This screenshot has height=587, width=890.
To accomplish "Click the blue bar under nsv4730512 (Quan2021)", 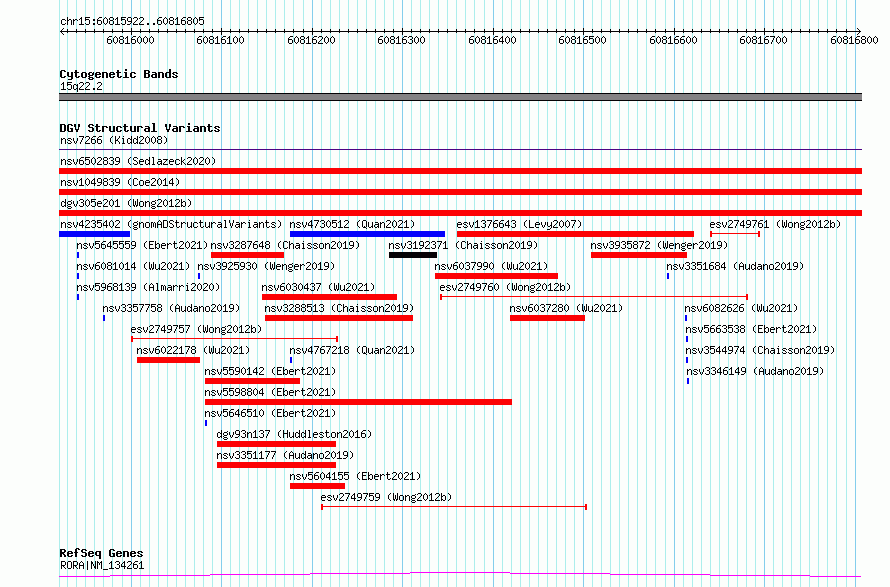I will coord(367,234).
